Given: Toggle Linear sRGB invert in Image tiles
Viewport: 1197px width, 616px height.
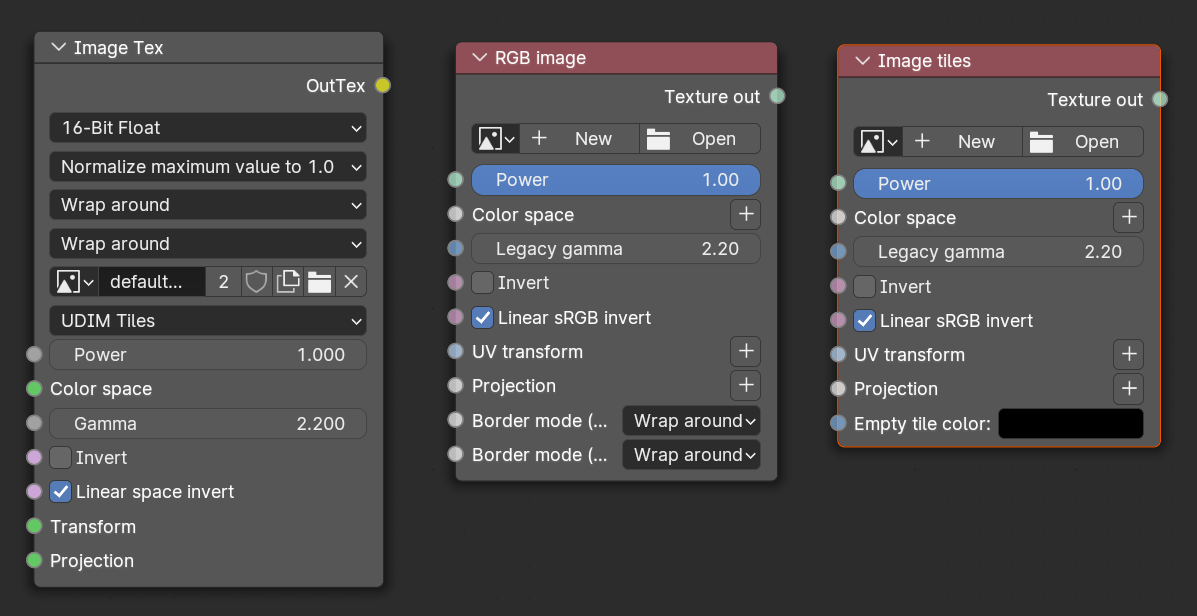Looking at the screenshot, I should [x=864, y=321].
